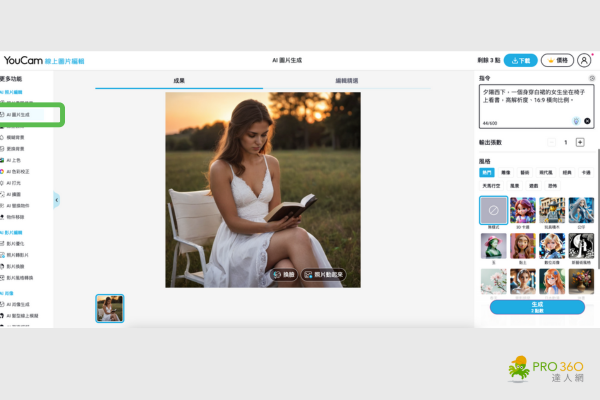Select the 藝術 style category
Screen dimensions: 600x400
tap(525, 173)
